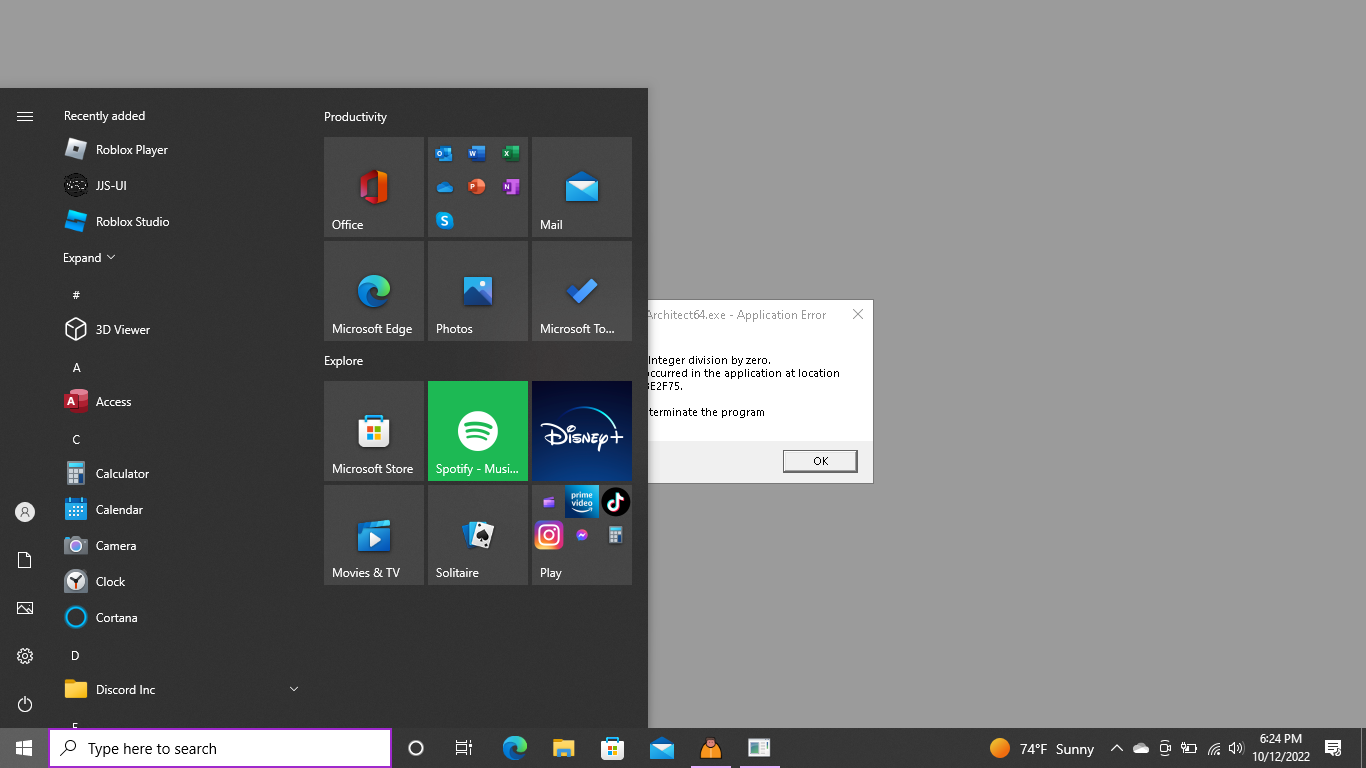Screen dimensions: 1366x768
Task: Open Microsoft Store from the taskbar
Action: tap(613, 748)
